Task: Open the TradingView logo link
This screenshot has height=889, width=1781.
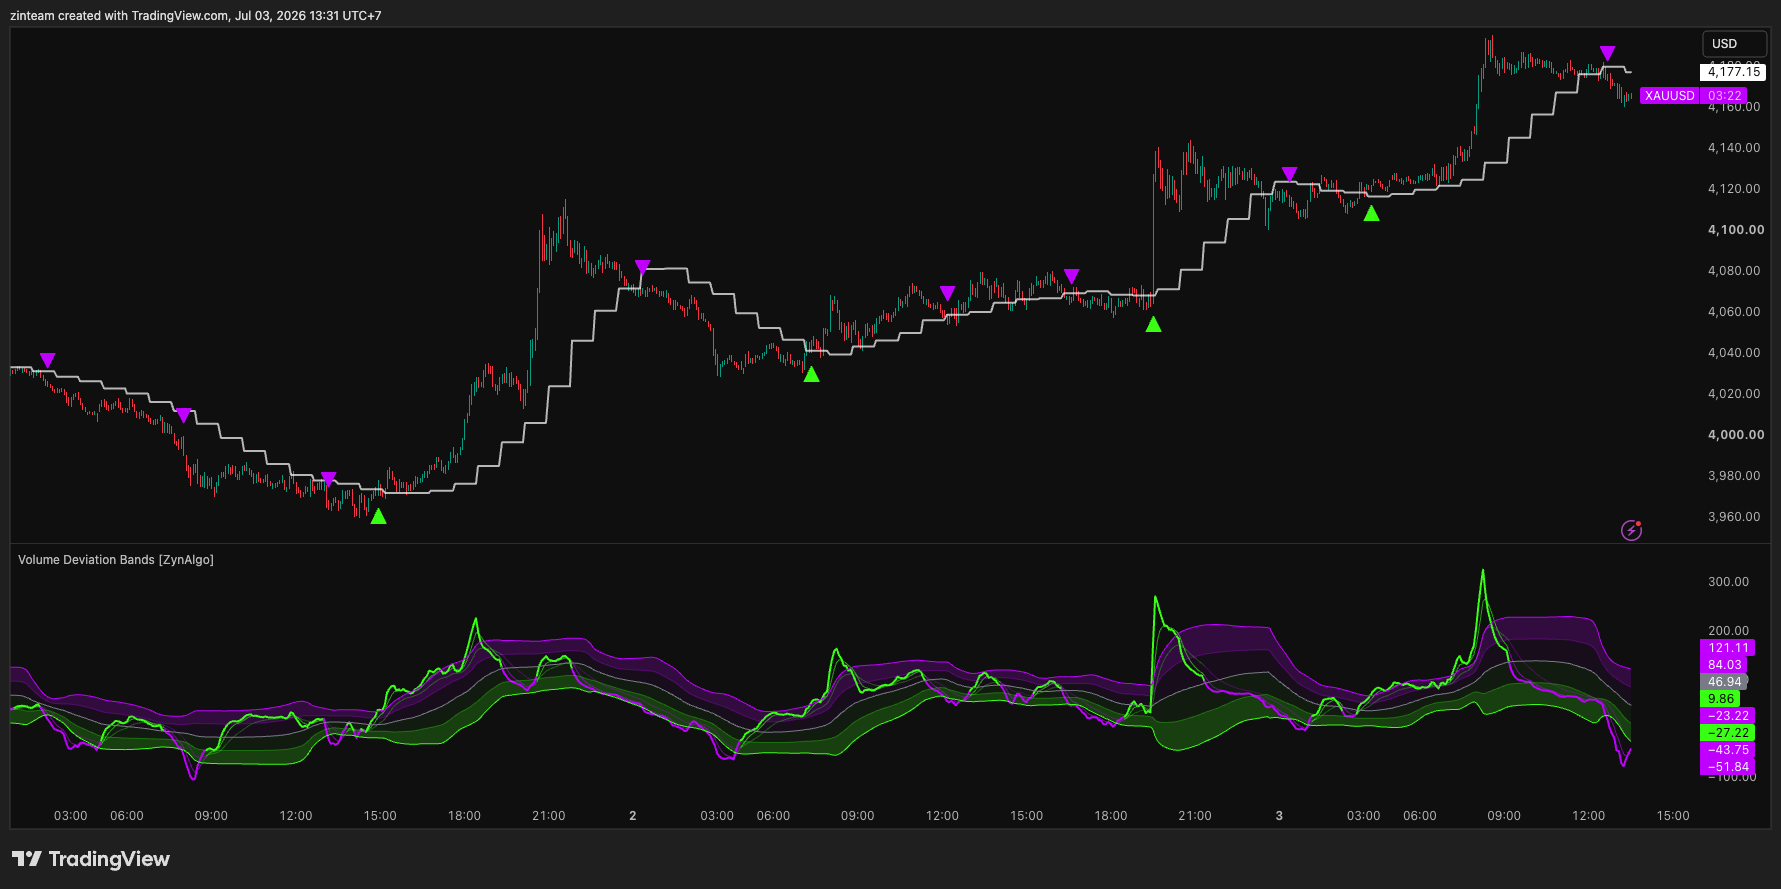Action: point(91,859)
